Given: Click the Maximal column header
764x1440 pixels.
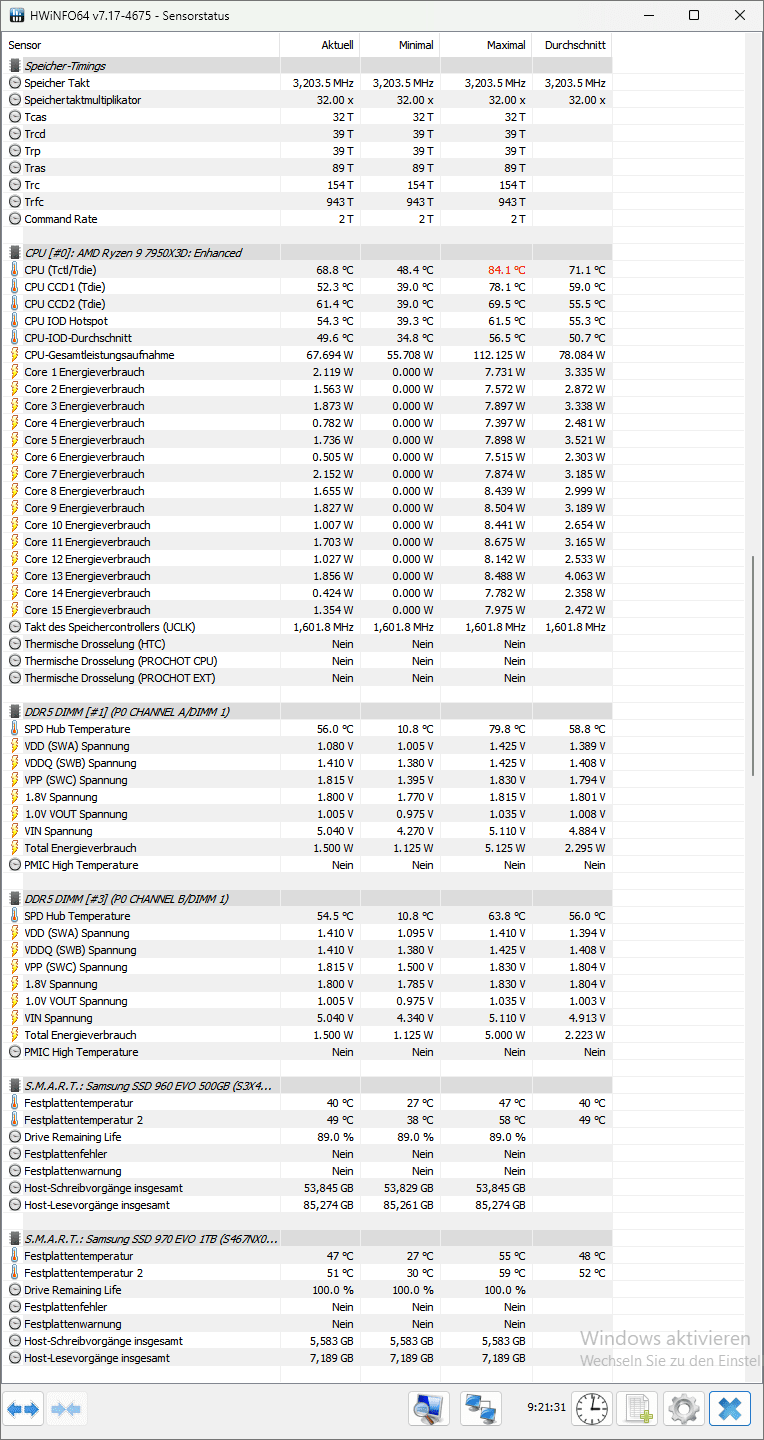Looking at the screenshot, I should tap(486, 45).
